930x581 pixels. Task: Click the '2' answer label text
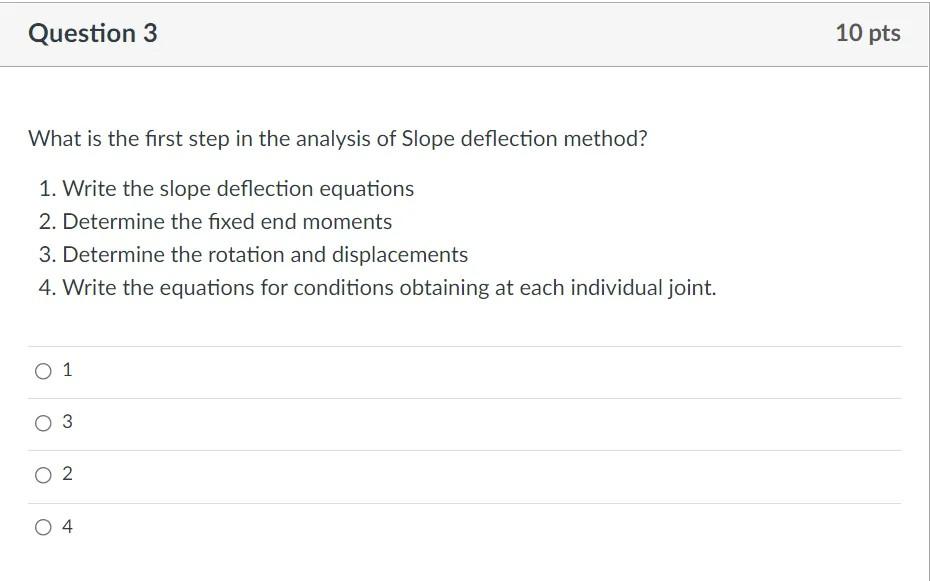tap(67, 474)
